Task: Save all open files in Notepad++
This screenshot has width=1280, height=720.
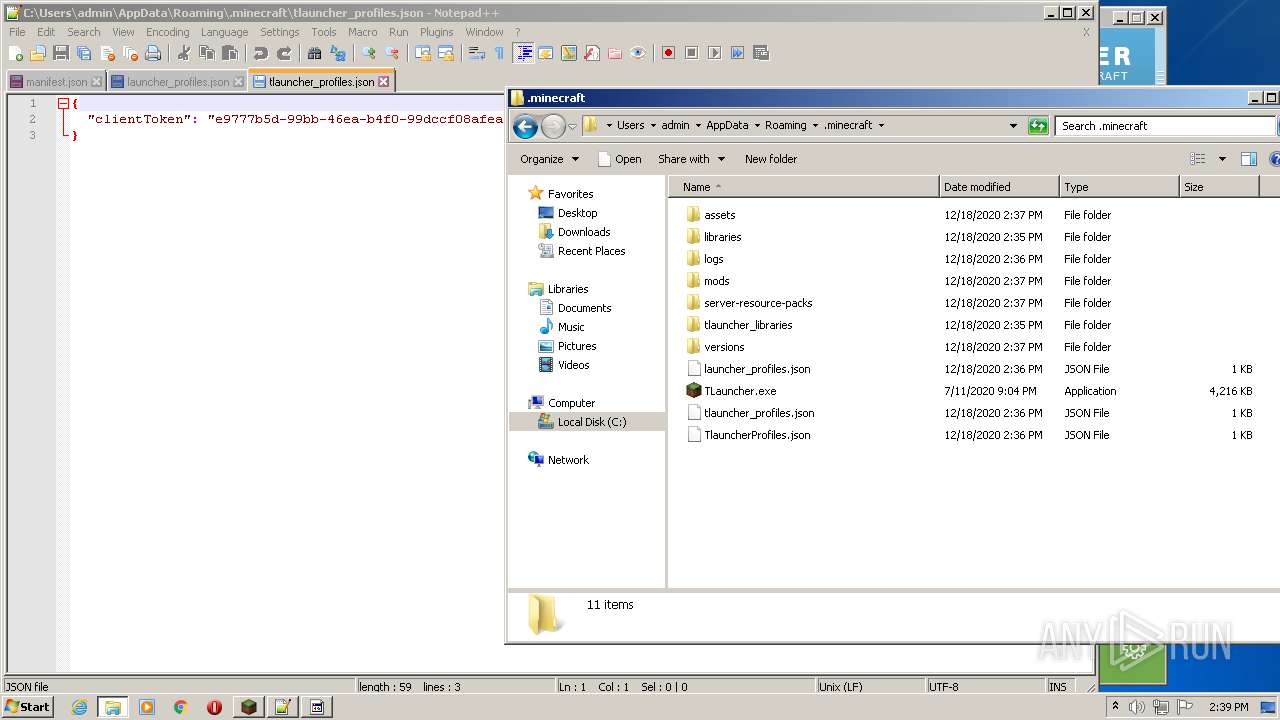Action: coord(84,53)
